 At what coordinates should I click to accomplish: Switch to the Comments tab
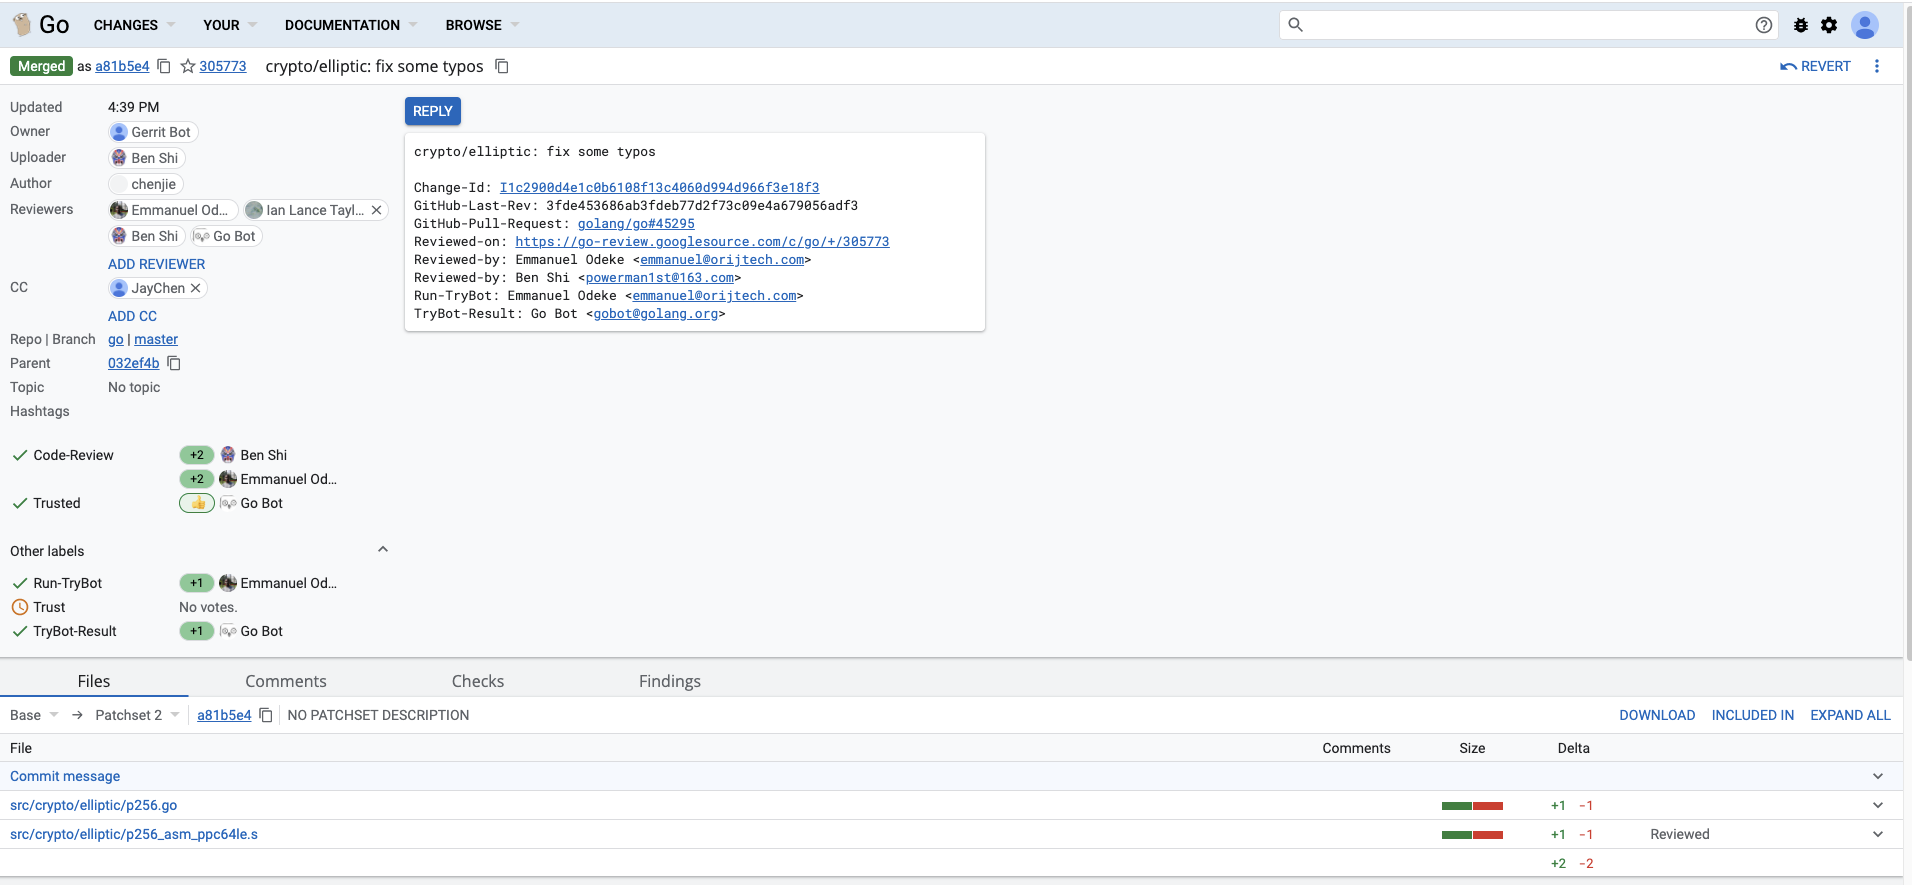point(286,681)
